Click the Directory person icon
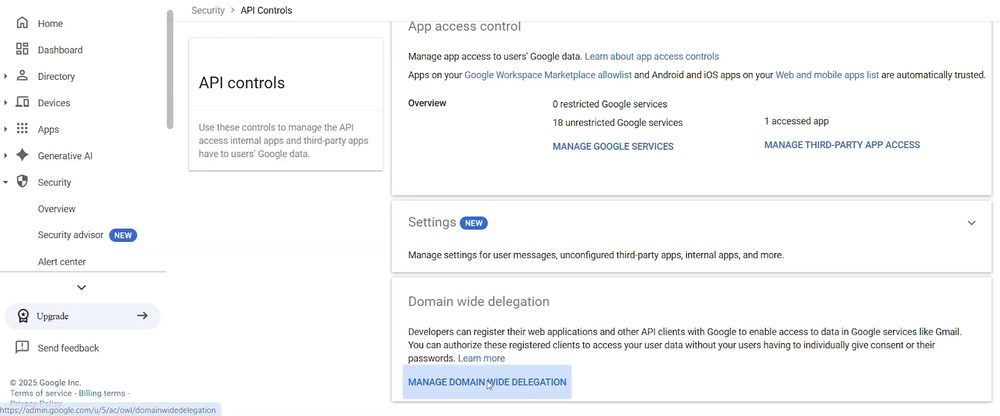This screenshot has width=1000, height=416. (22, 76)
